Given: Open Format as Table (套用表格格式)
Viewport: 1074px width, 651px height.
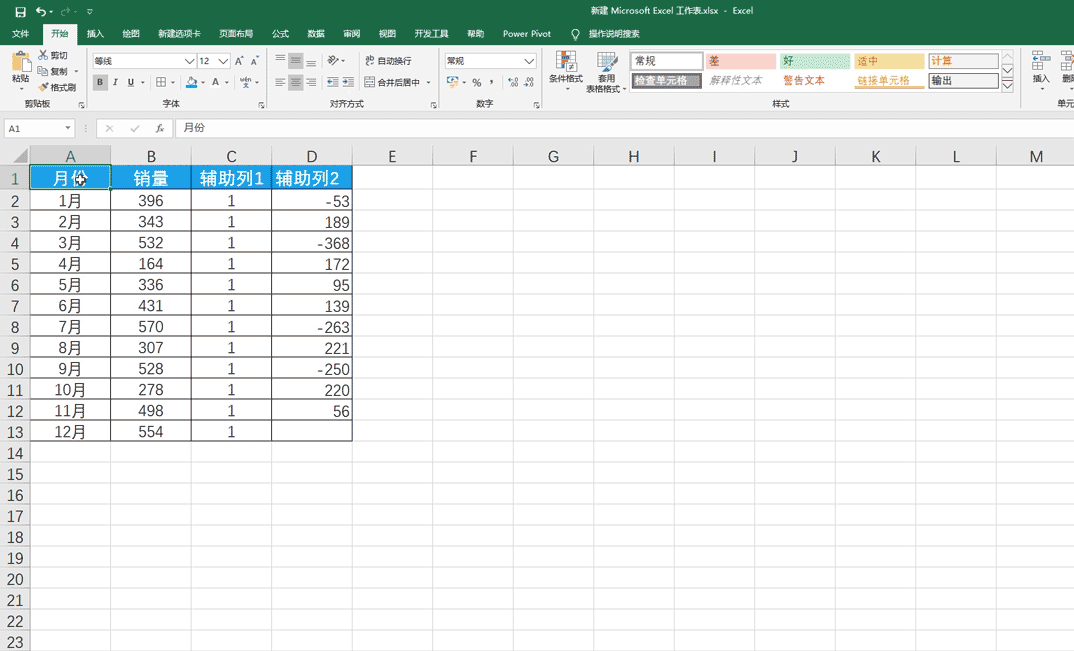Looking at the screenshot, I should point(606,71).
